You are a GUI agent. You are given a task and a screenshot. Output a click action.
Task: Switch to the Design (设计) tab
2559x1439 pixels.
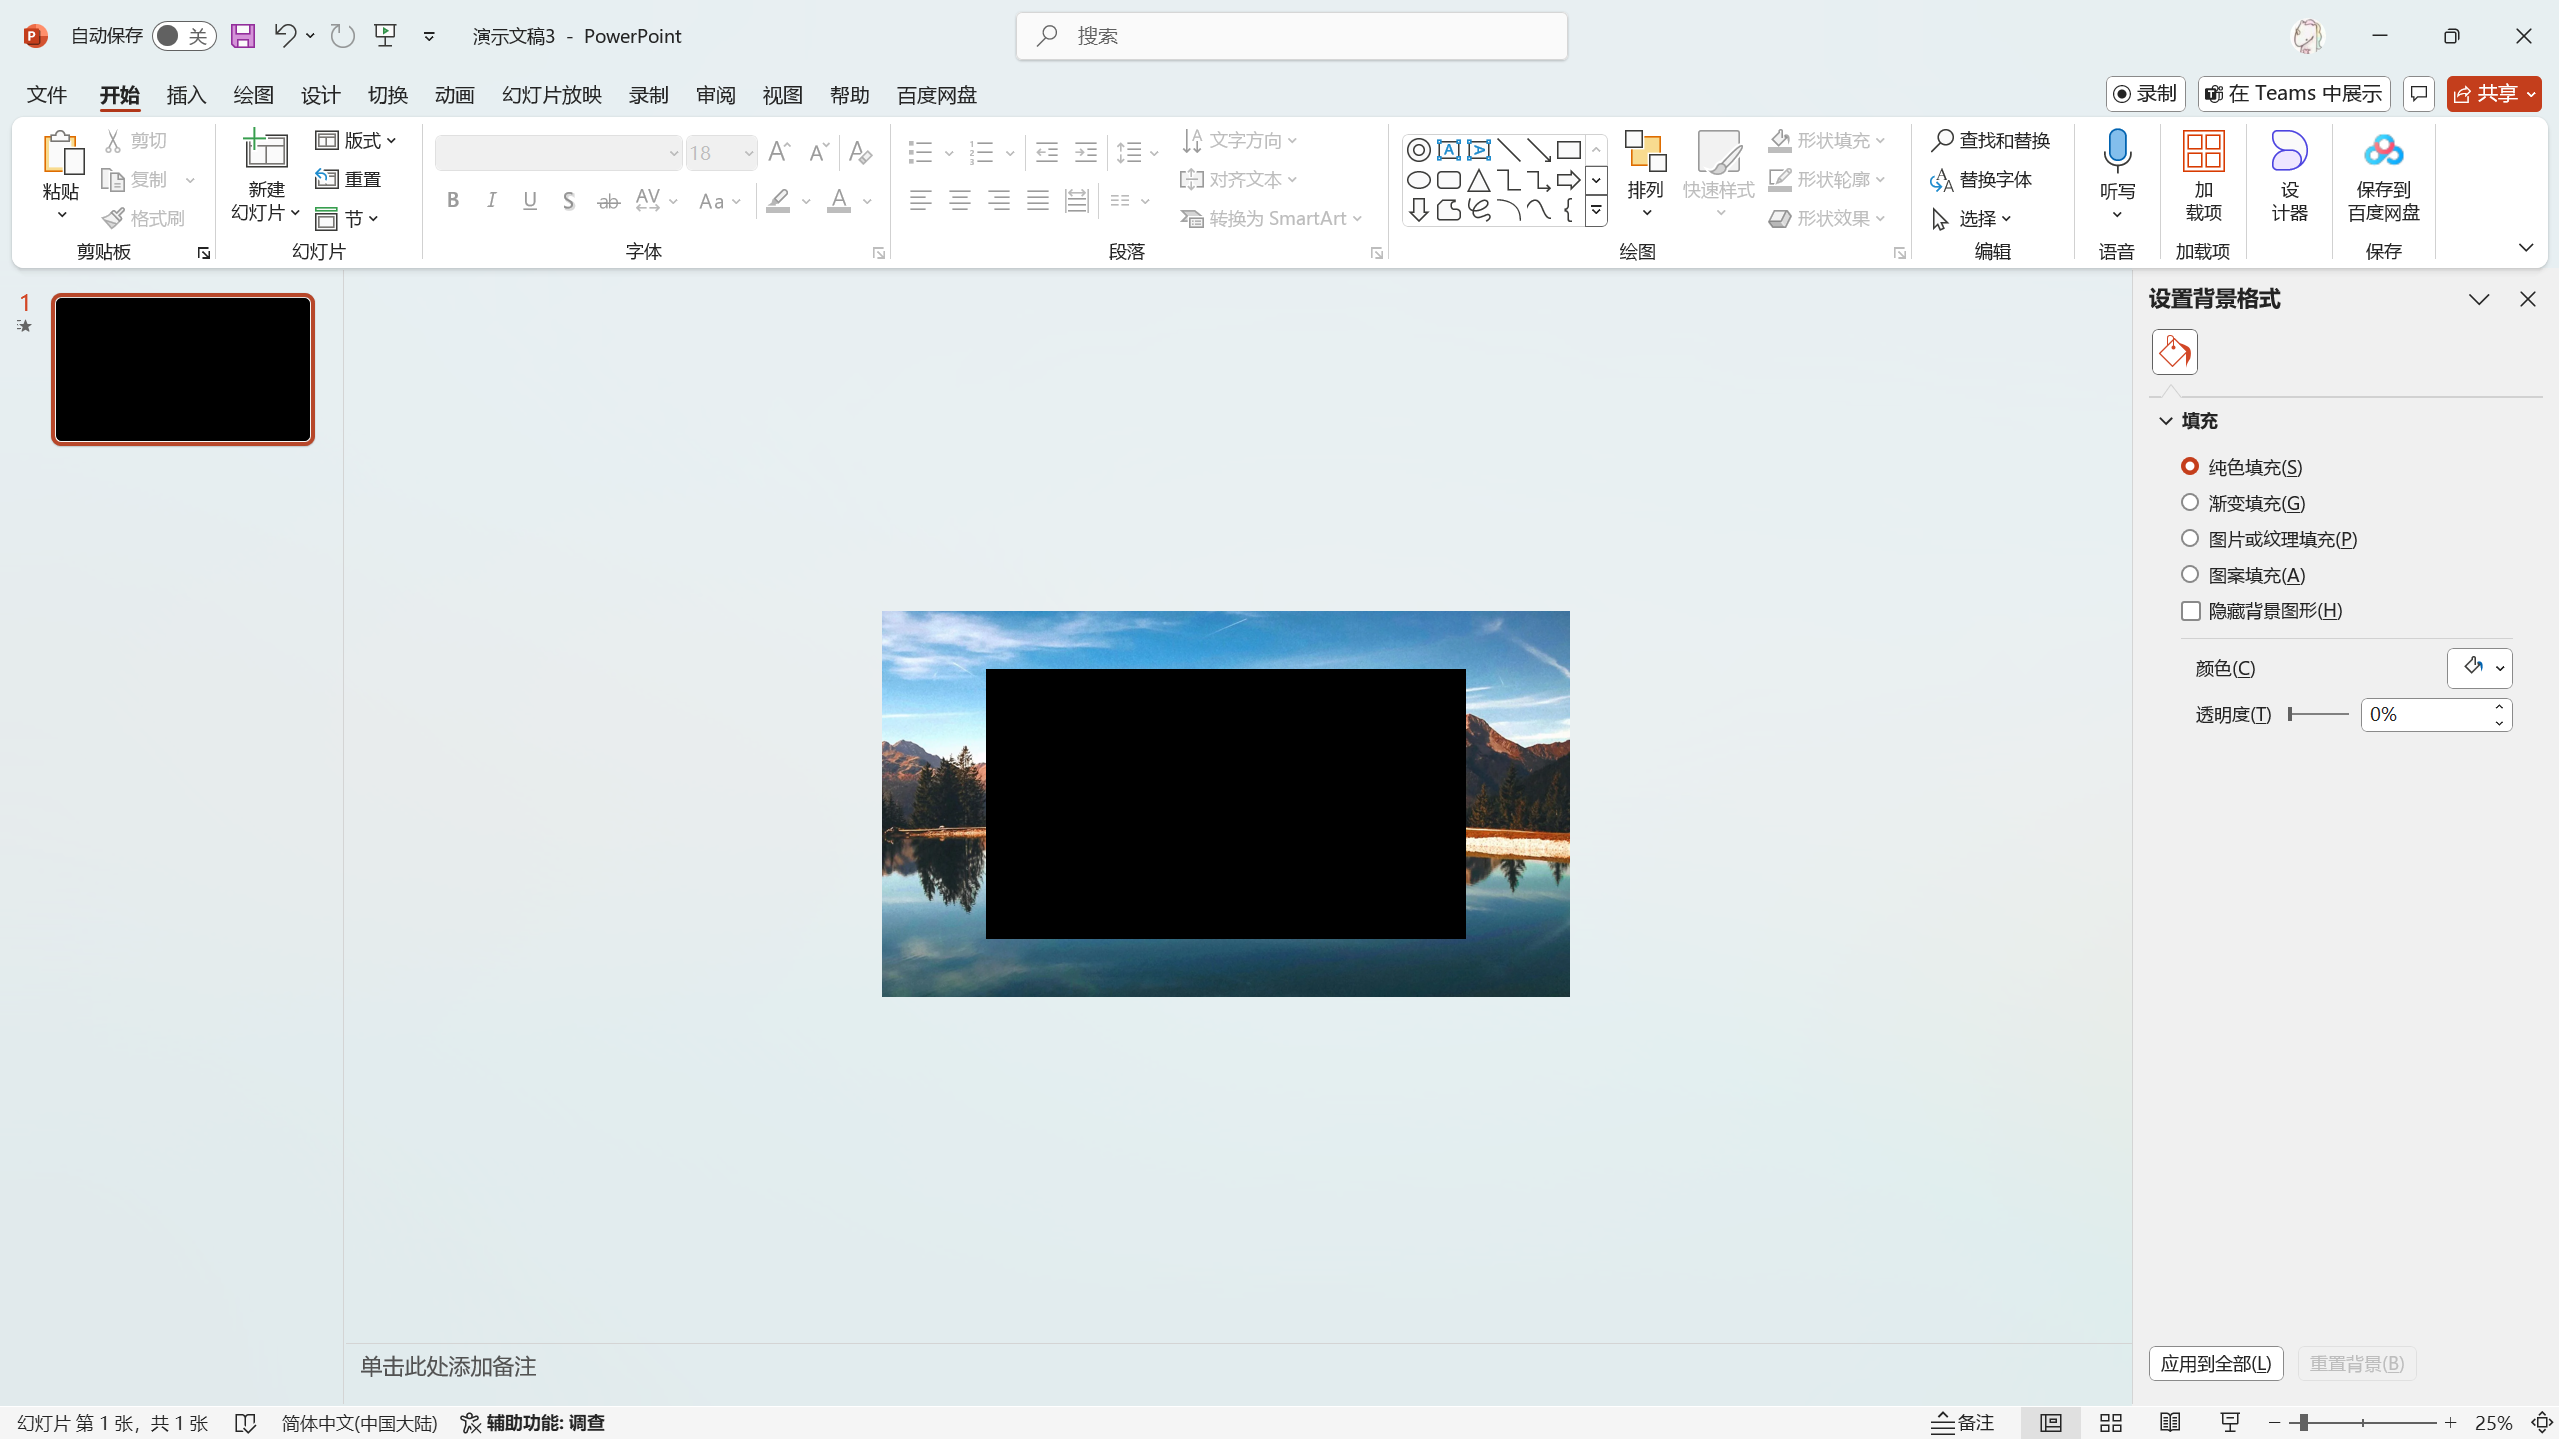coord(320,95)
